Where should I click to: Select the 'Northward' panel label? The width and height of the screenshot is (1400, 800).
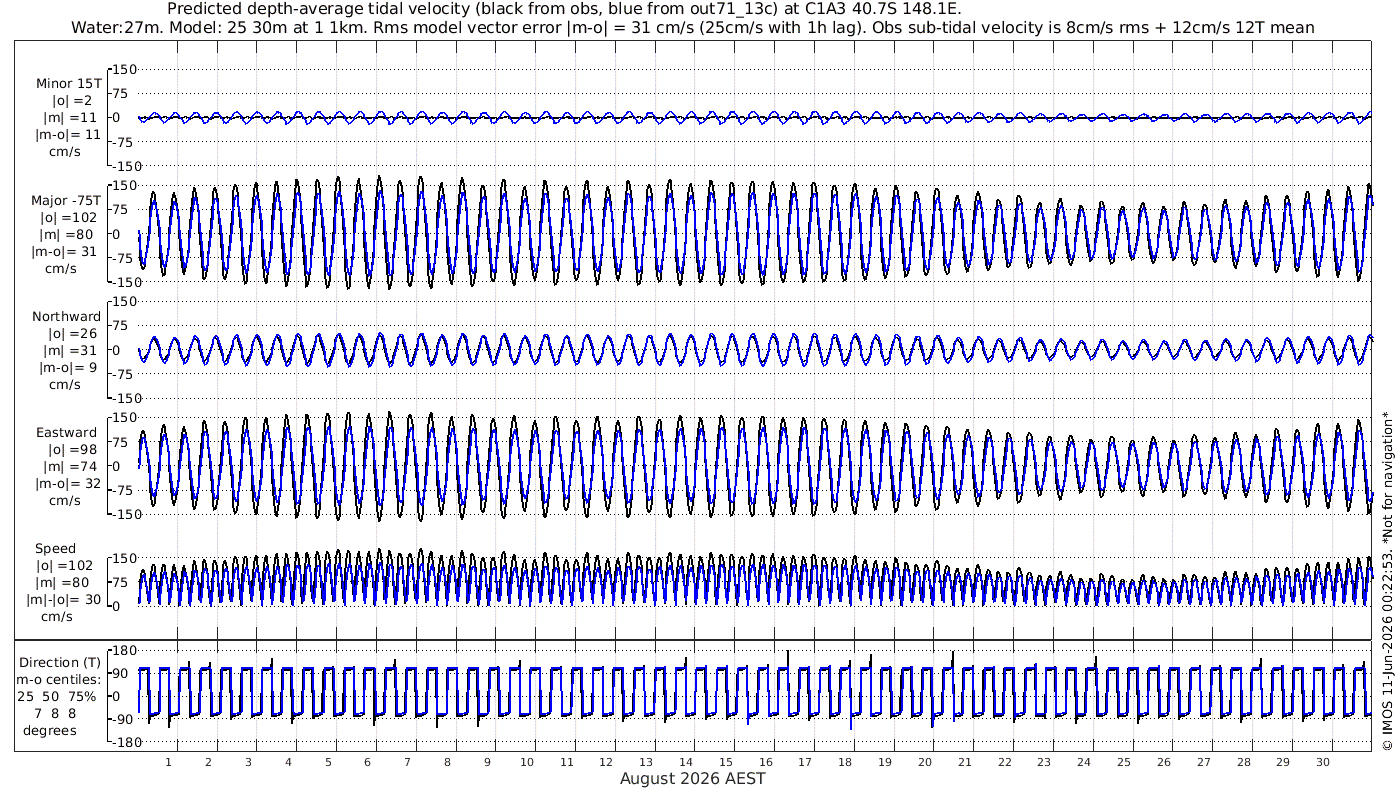pos(67,316)
